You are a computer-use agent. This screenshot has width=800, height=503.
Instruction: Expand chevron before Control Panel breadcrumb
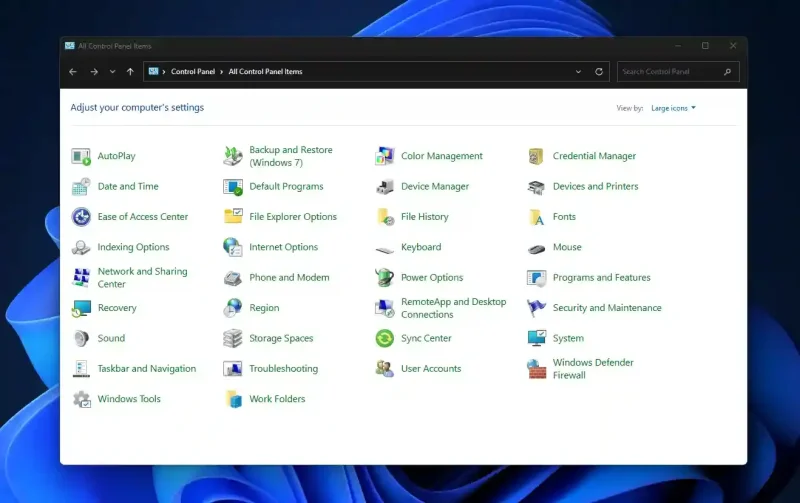tap(164, 72)
